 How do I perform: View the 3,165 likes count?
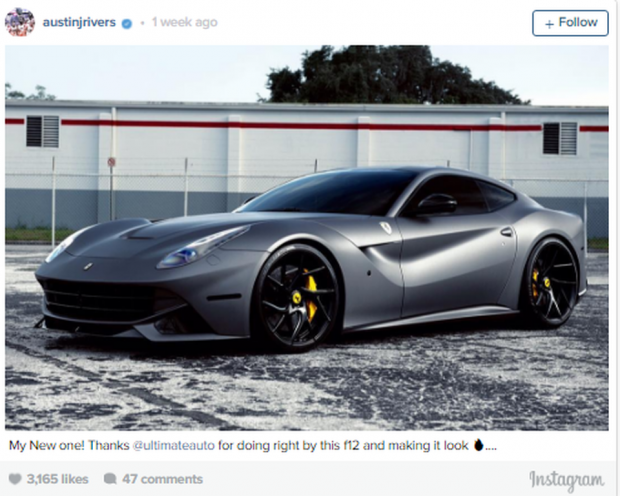(57, 479)
